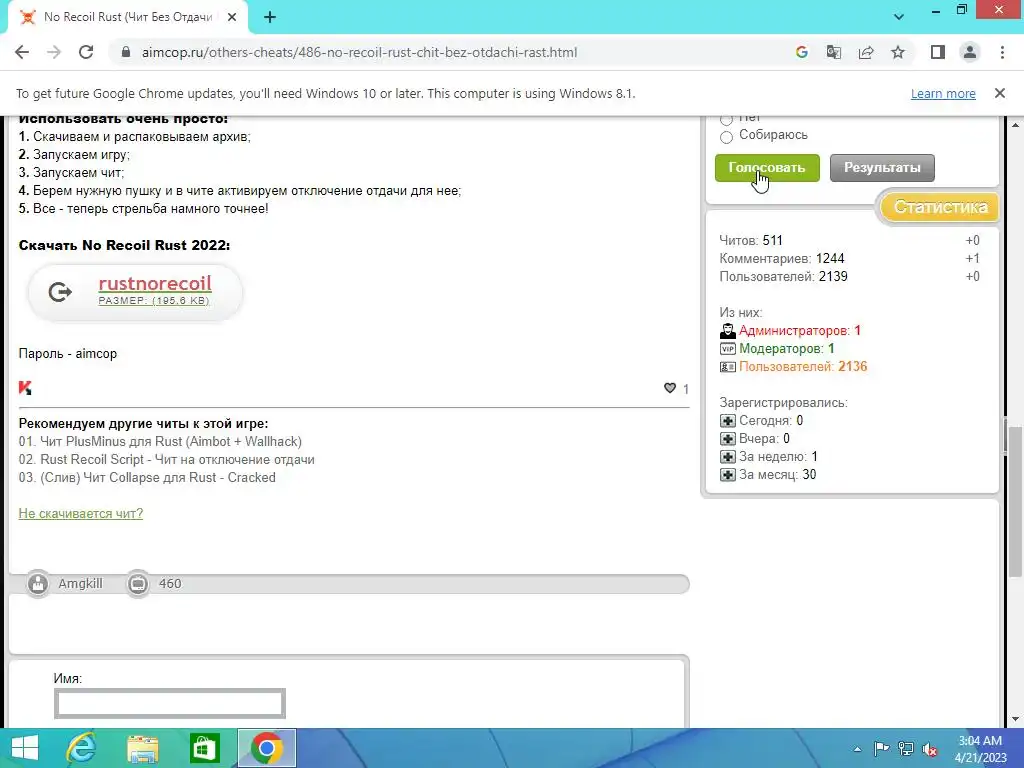Click the forward navigation arrow
This screenshot has height=768, width=1024.
(x=54, y=52)
